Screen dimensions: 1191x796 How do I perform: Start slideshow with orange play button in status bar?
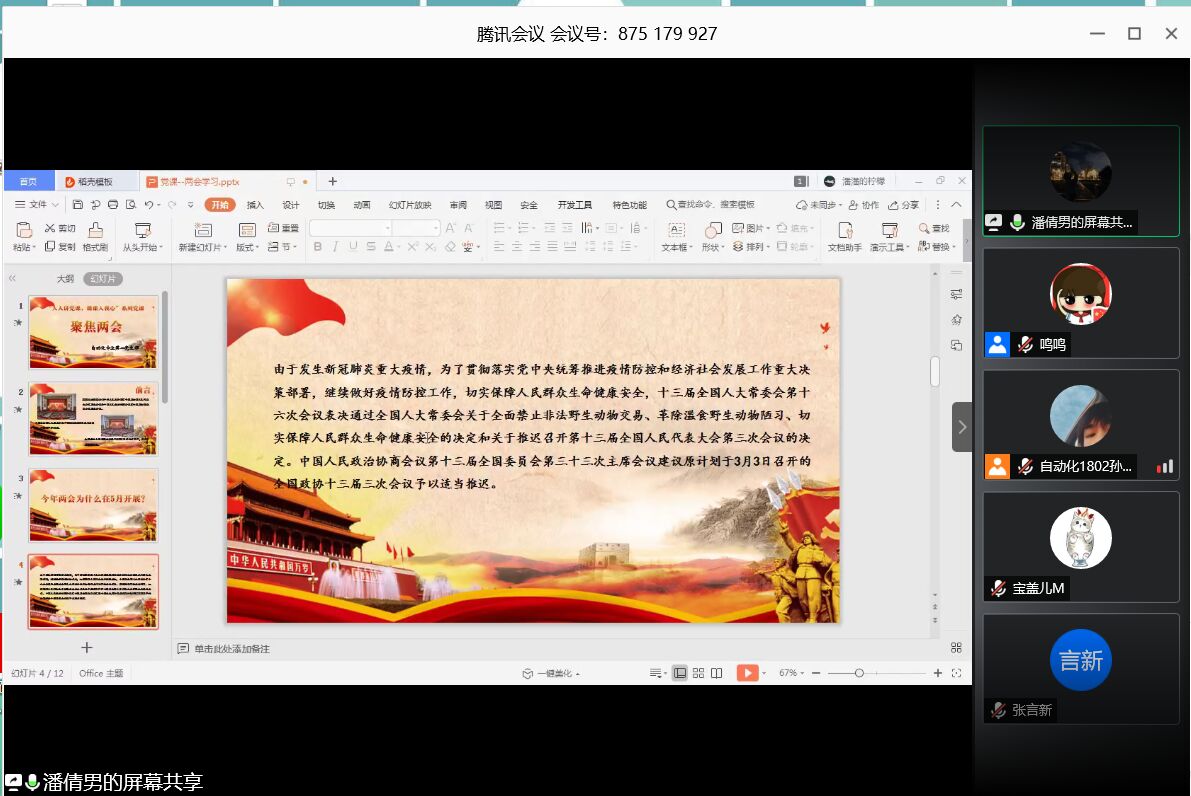point(747,673)
